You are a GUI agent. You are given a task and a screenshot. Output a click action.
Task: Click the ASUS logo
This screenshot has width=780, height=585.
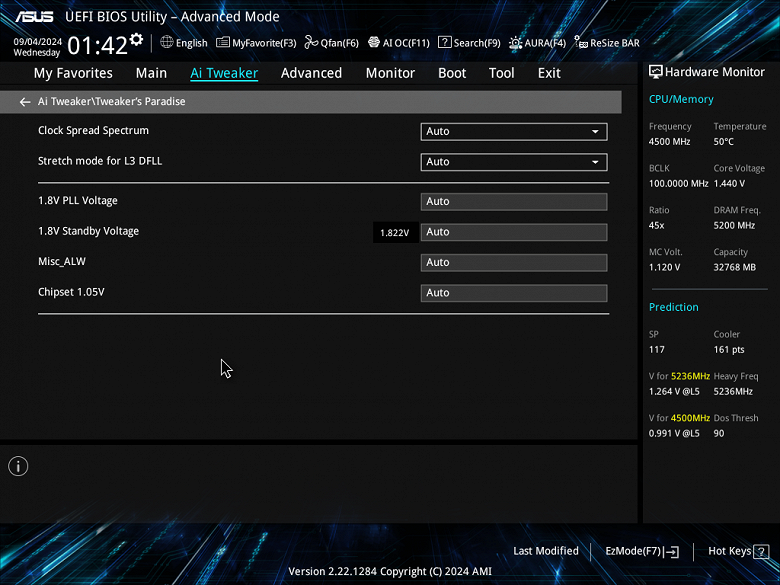34,16
